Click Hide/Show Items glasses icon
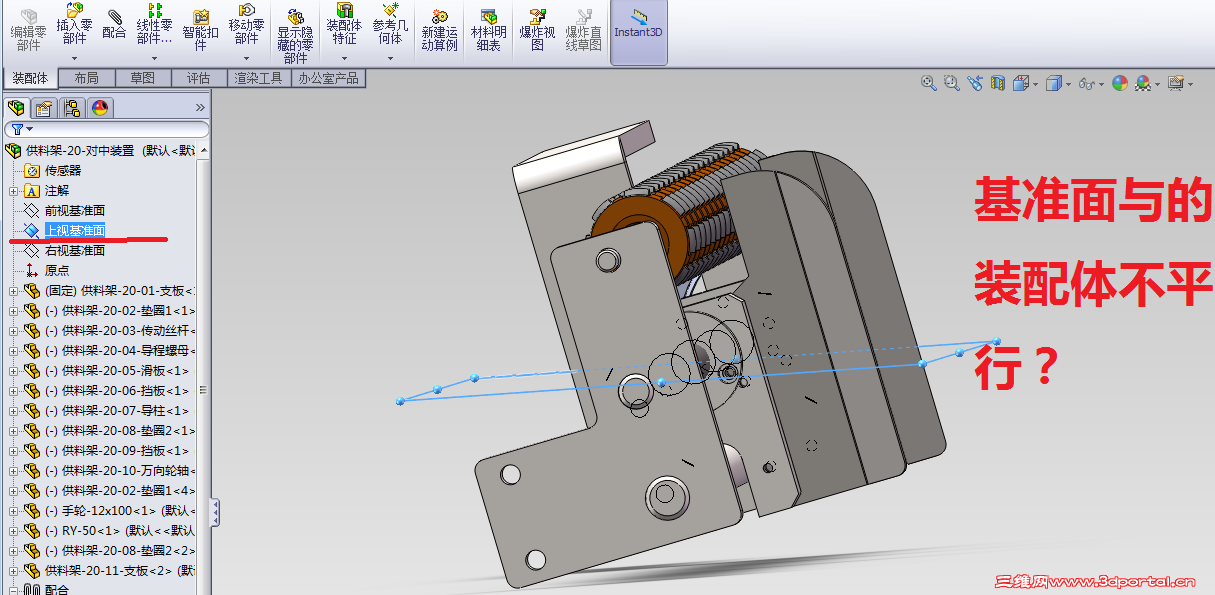Viewport: 1215px width, 595px height. click(x=1087, y=84)
